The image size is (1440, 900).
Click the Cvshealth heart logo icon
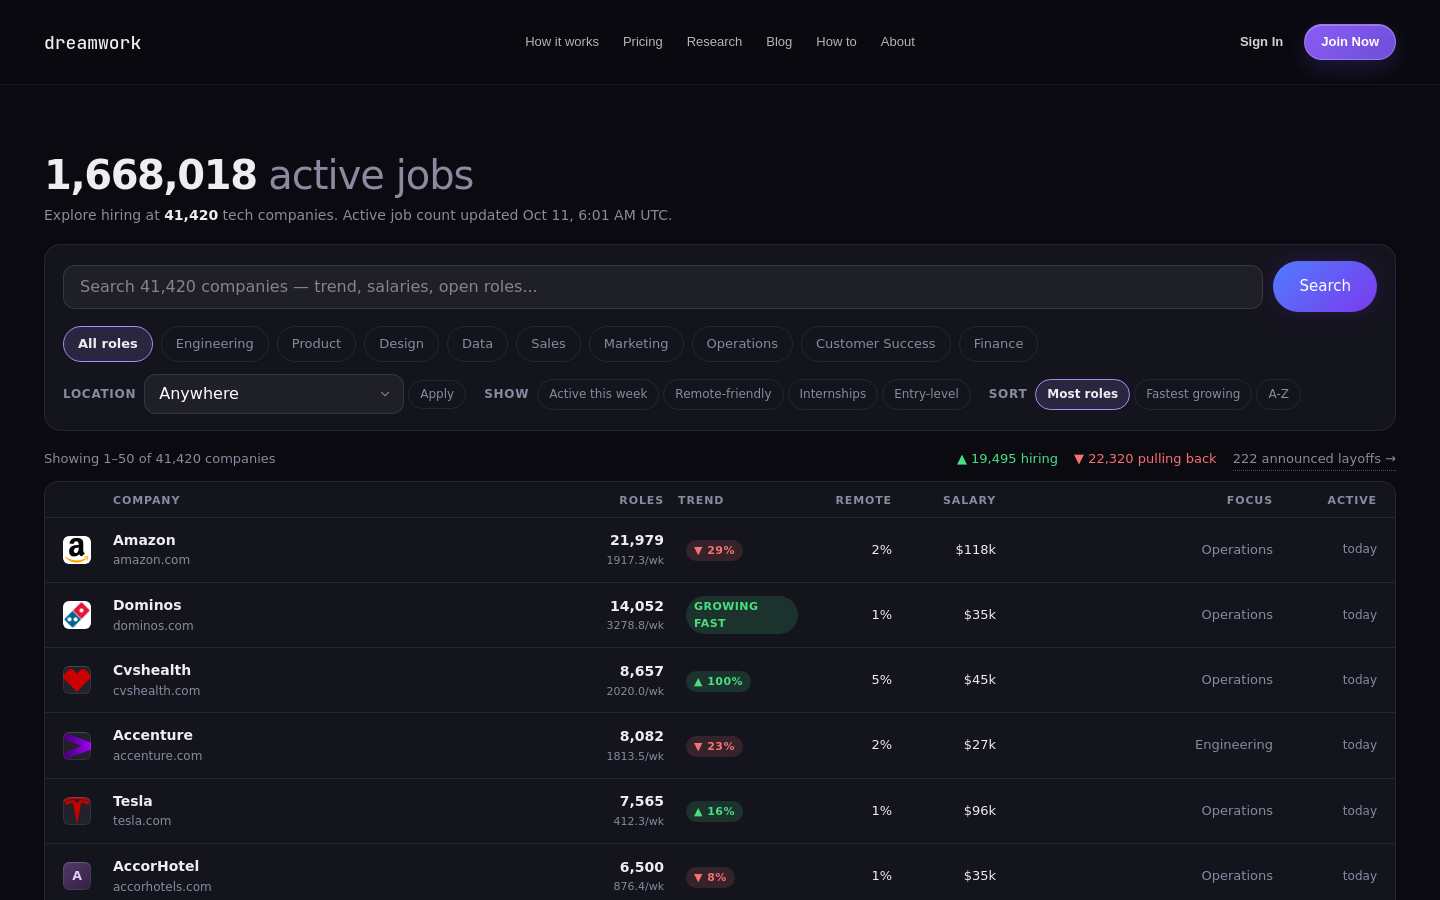[x=77, y=680]
